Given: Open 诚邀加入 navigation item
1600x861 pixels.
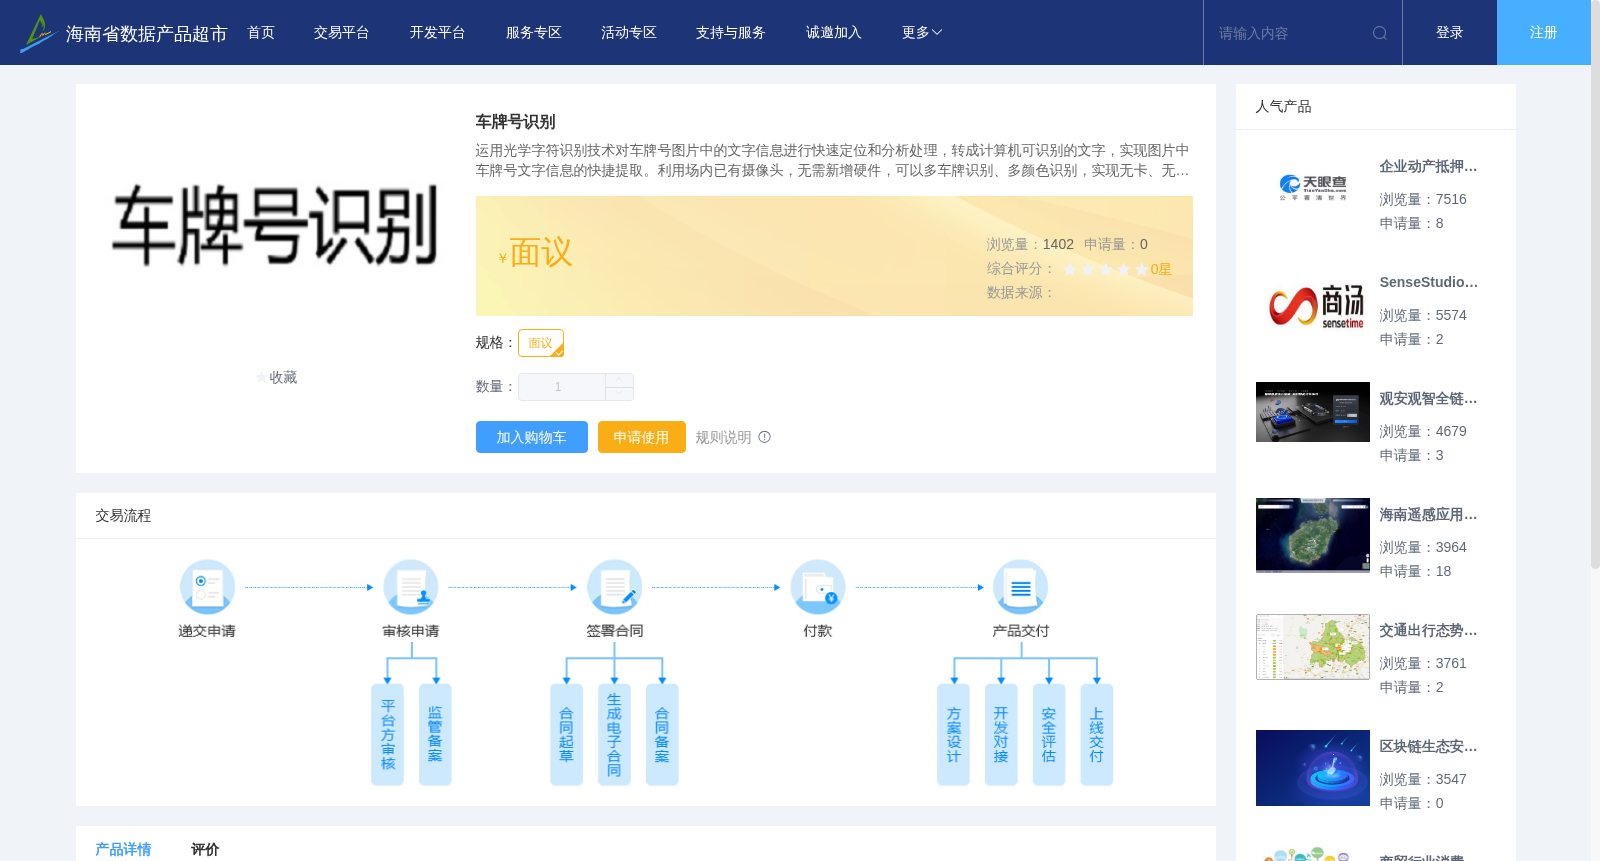Looking at the screenshot, I should tap(834, 33).
